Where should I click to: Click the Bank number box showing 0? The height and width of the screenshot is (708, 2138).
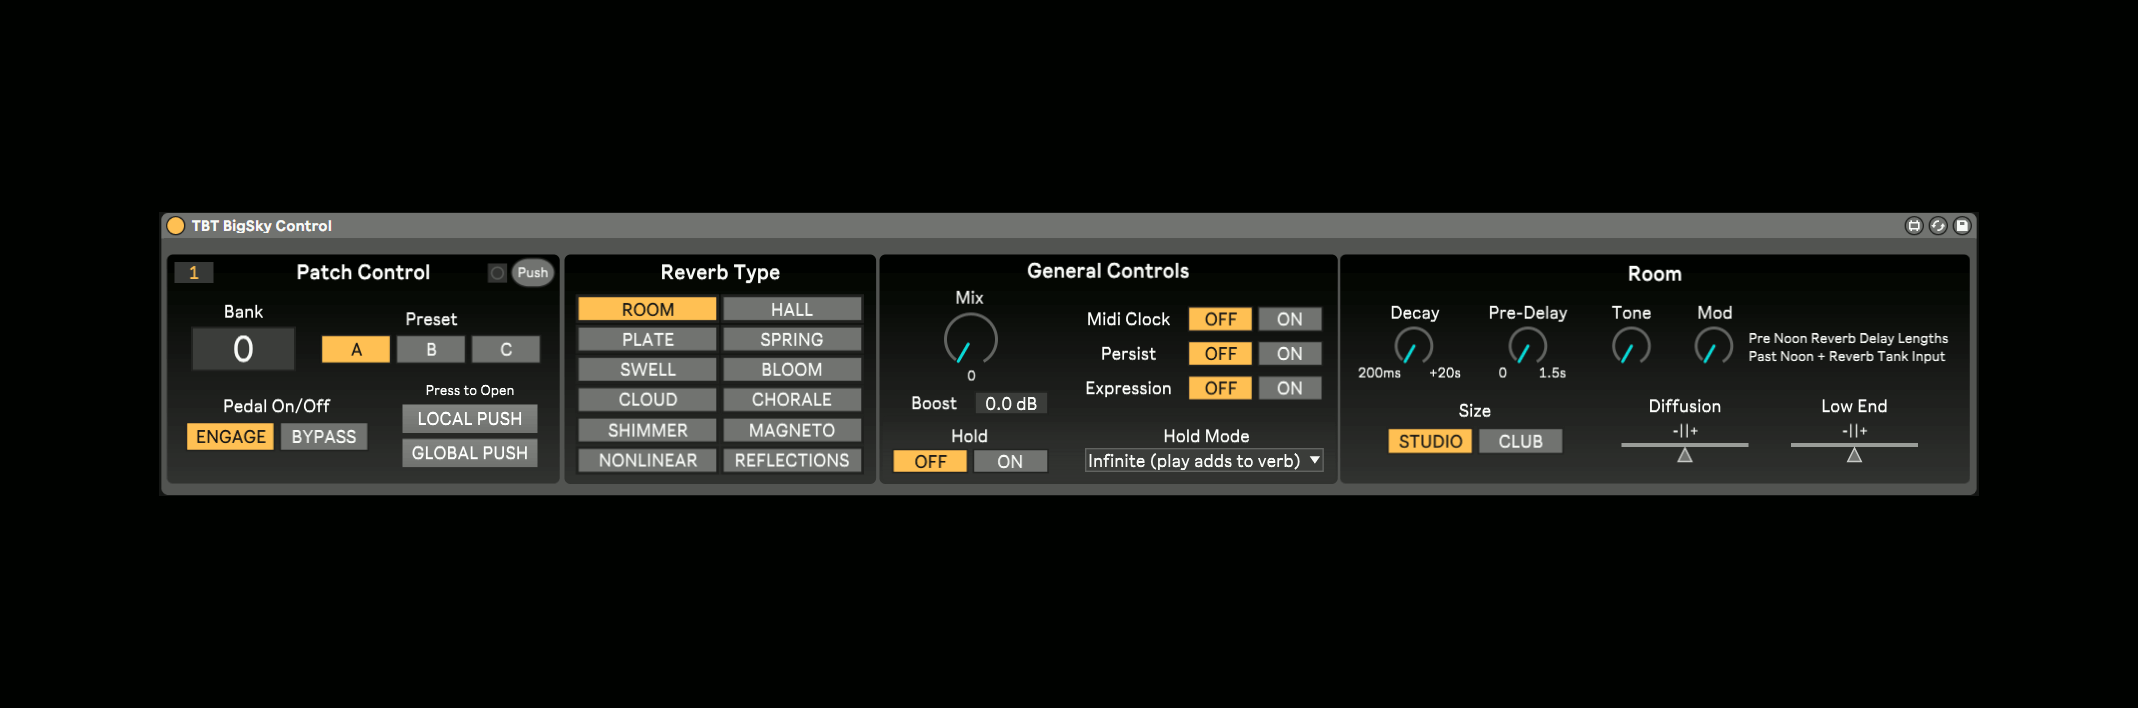click(x=243, y=349)
